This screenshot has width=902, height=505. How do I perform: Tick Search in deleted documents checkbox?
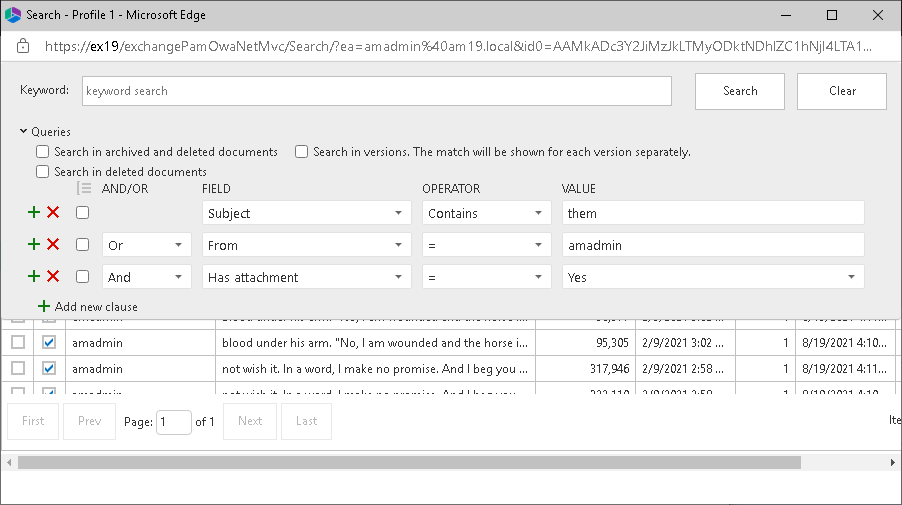click(x=42, y=172)
